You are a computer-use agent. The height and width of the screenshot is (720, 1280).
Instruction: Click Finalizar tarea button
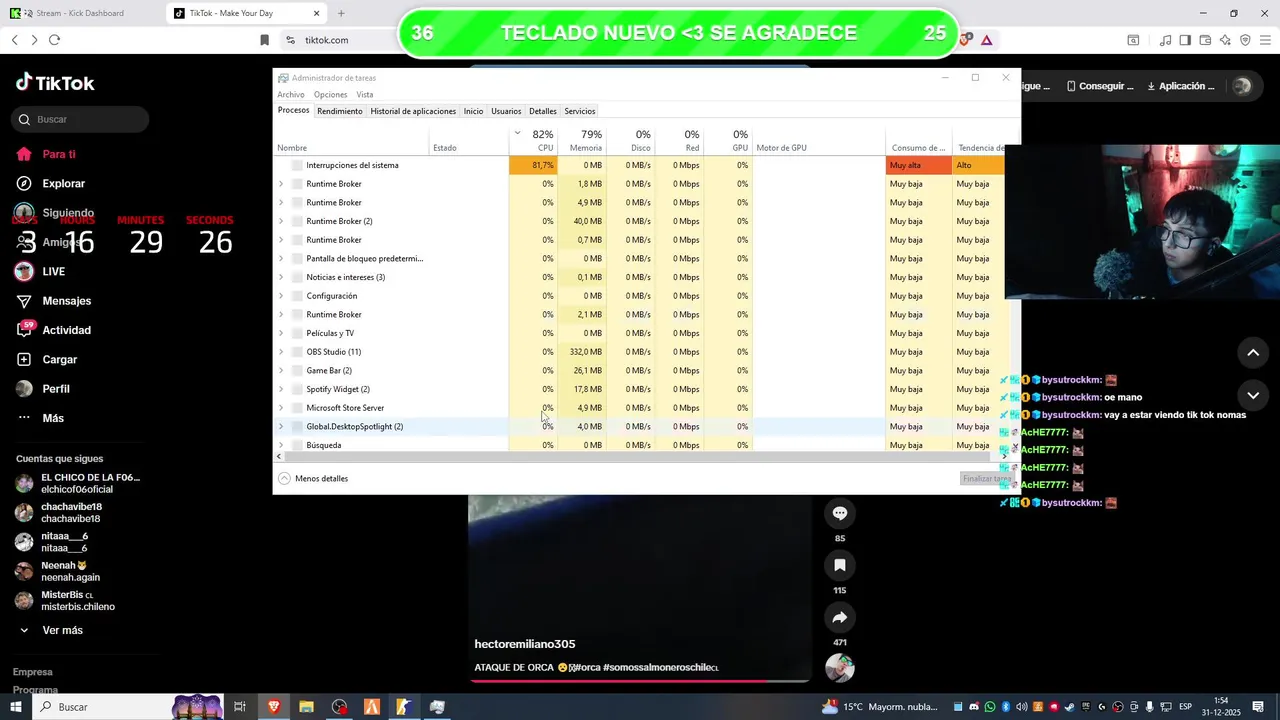point(986,479)
